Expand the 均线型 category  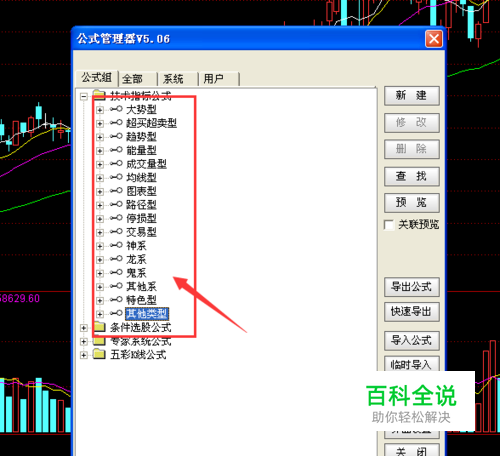pyautogui.click(x=99, y=178)
